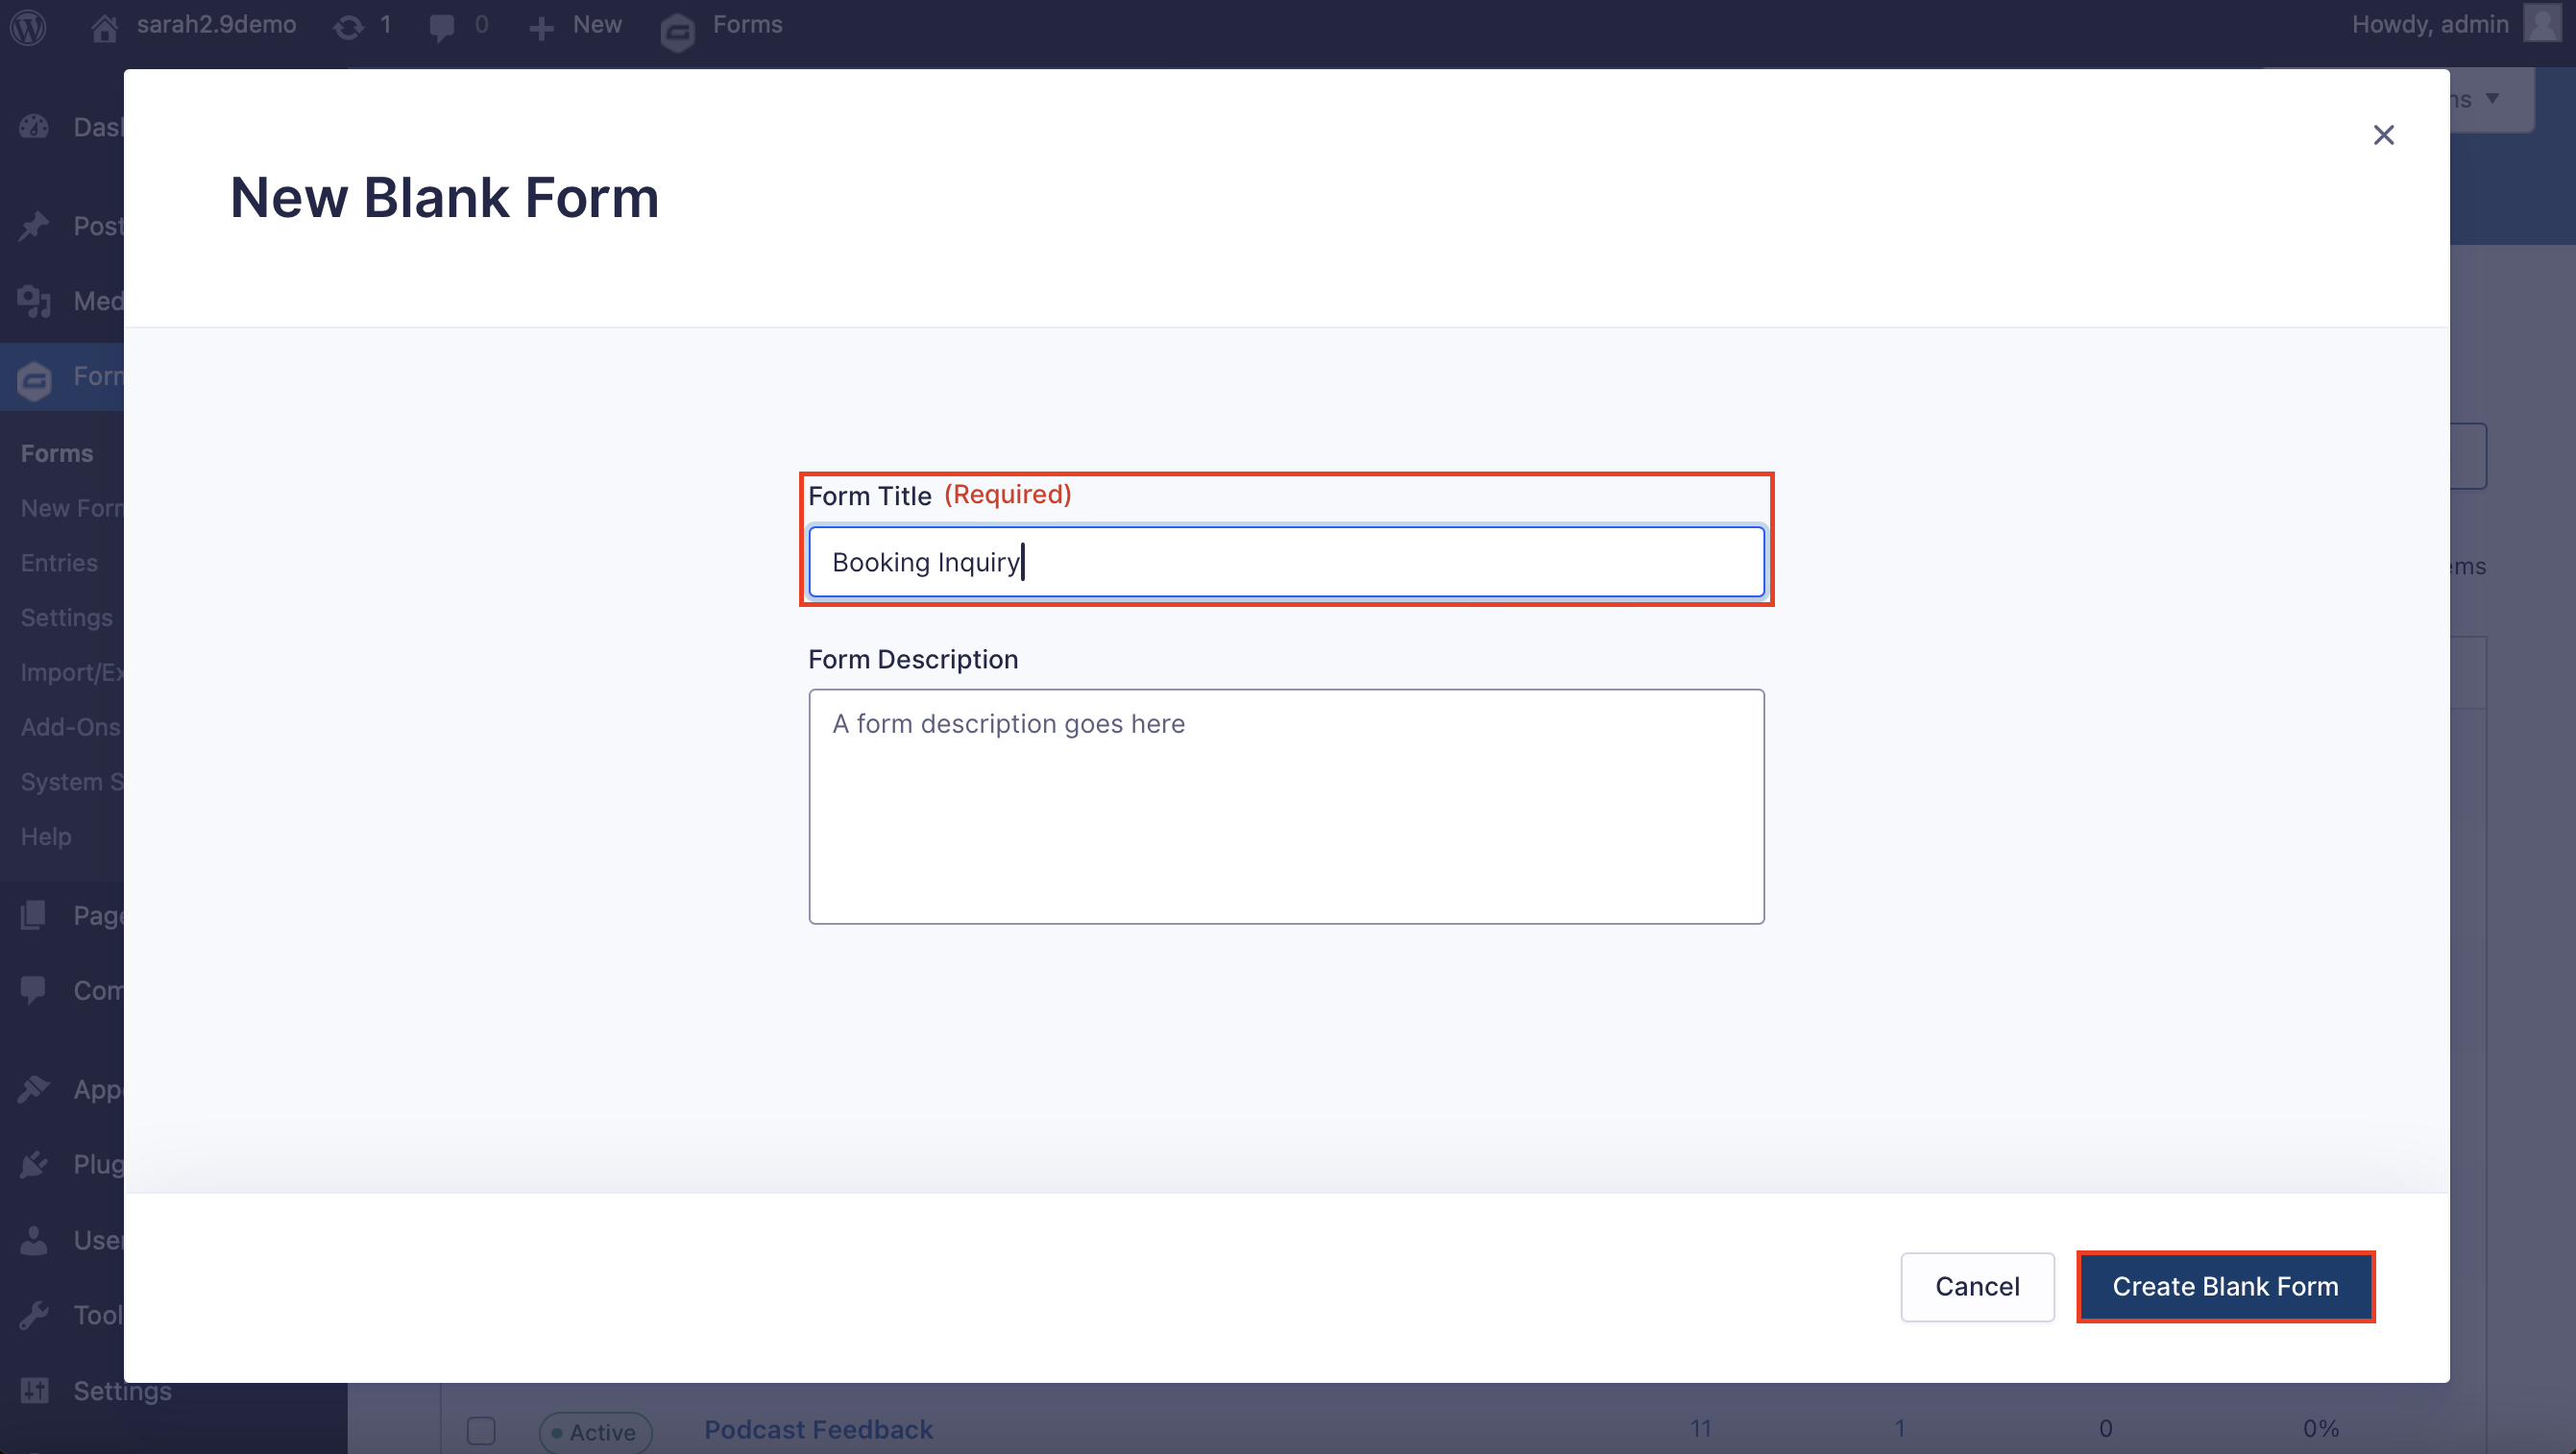Open Add-Ons in the Forms submenu
2576x1454 pixels.
tap(71, 727)
